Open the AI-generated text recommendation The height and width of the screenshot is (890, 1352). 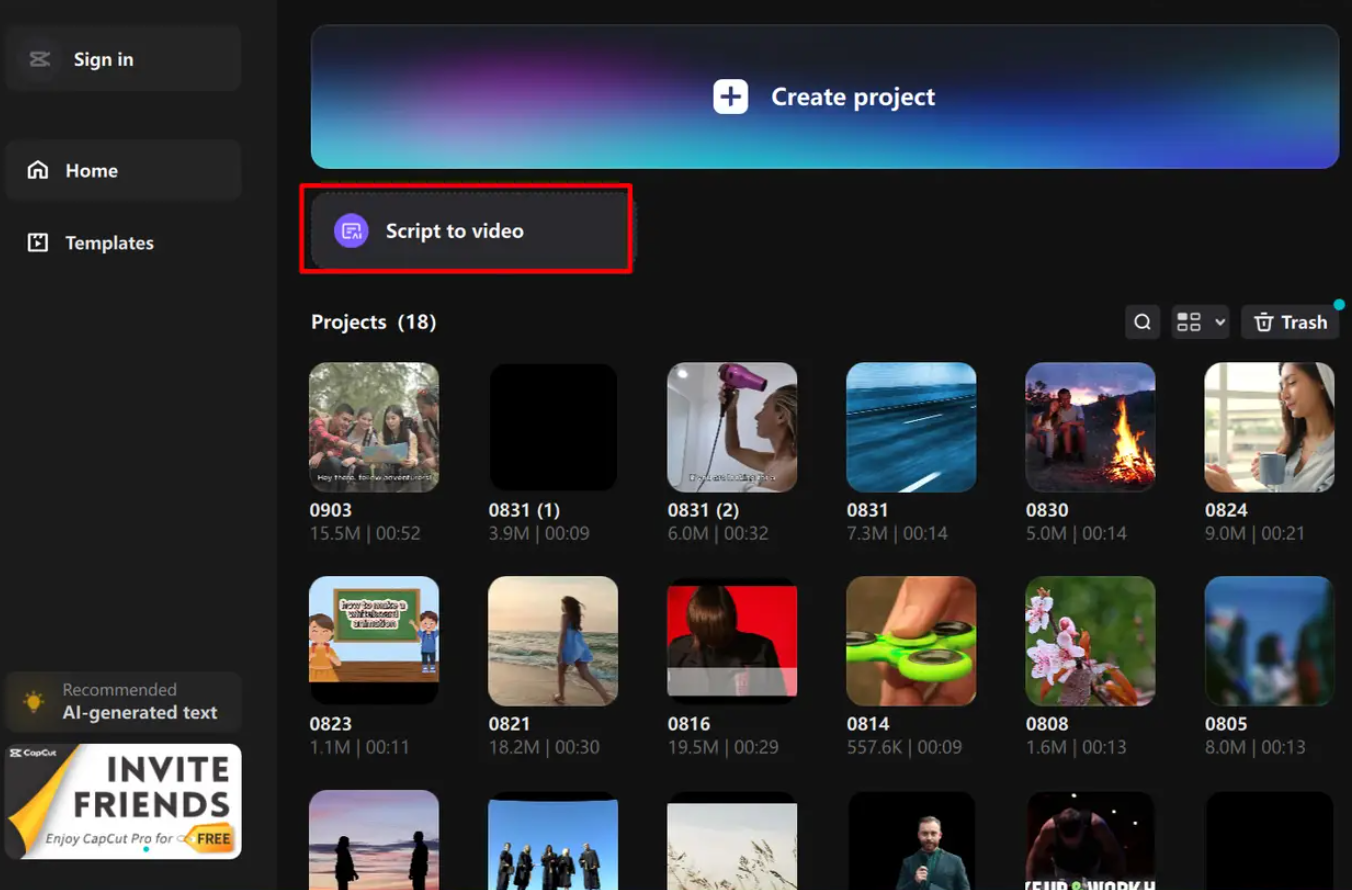(x=123, y=701)
